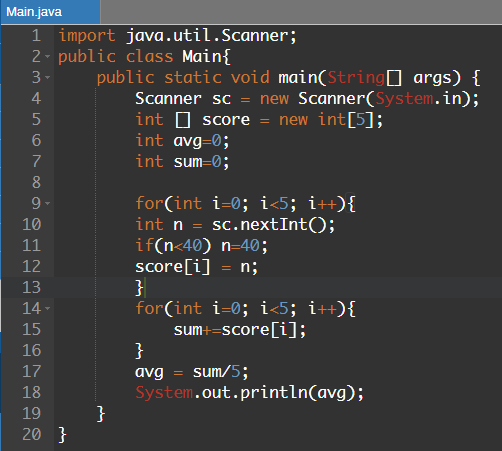This screenshot has height=451, width=502.
Task: Collapse the first for loop fold on line 9
Action: 48,203
